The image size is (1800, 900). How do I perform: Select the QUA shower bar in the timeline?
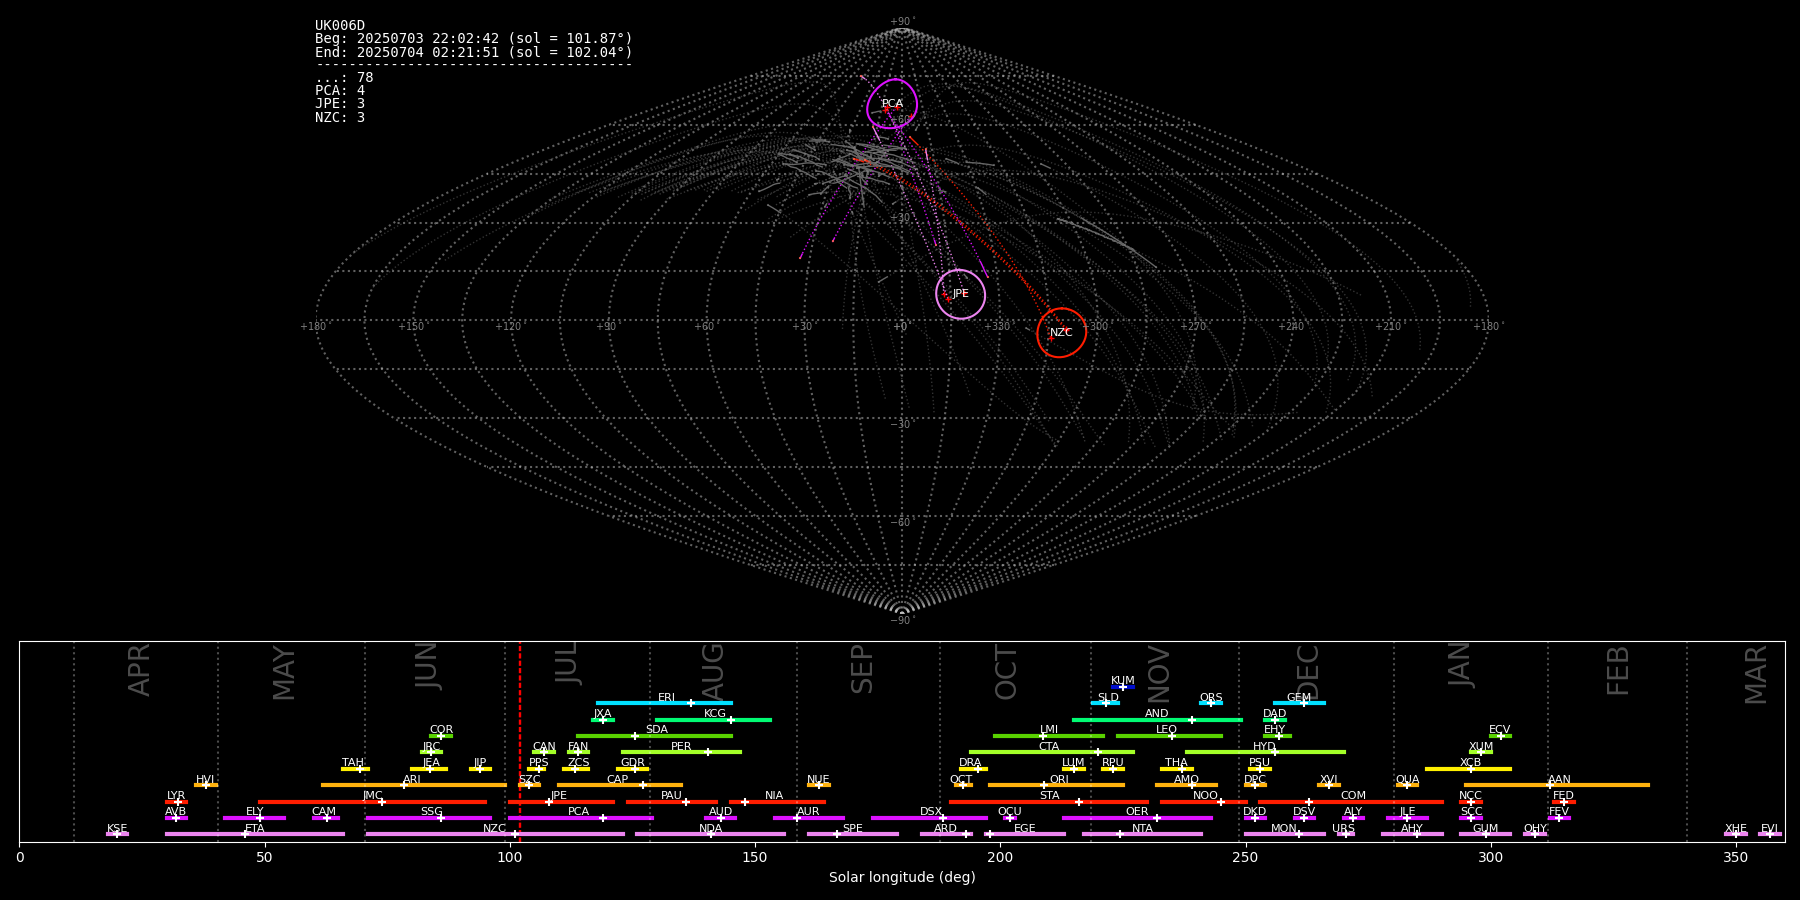1407,785
